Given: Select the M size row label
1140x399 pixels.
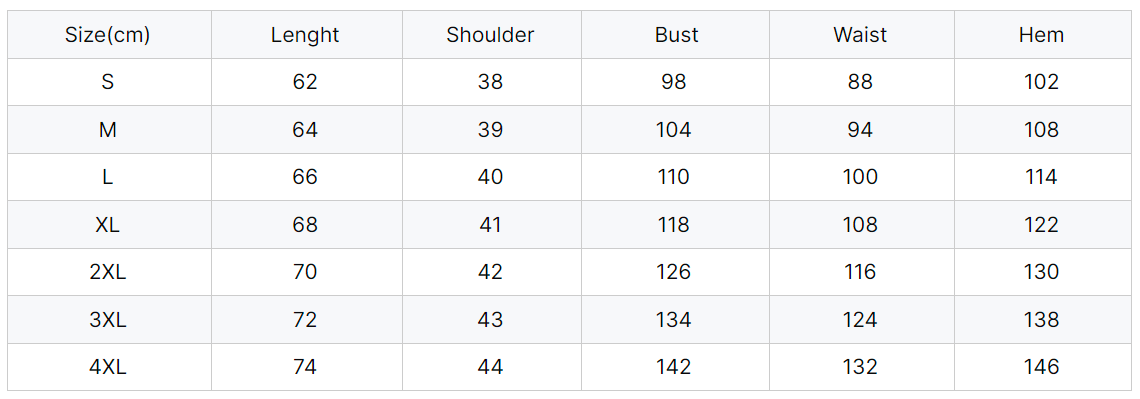Looking at the screenshot, I should coord(108,130).
